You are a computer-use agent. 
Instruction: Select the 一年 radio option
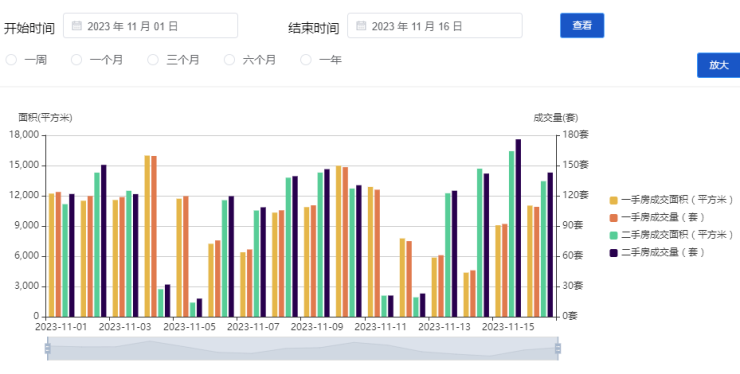tap(306, 60)
